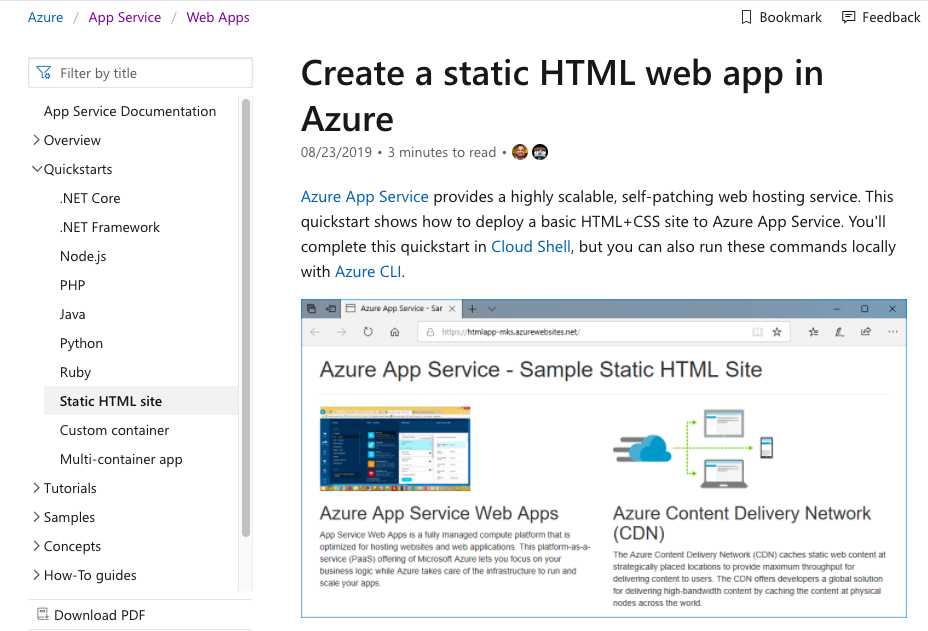Click the Bookmark icon
This screenshot has width=928, height=631.
click(x=746, y=17)
